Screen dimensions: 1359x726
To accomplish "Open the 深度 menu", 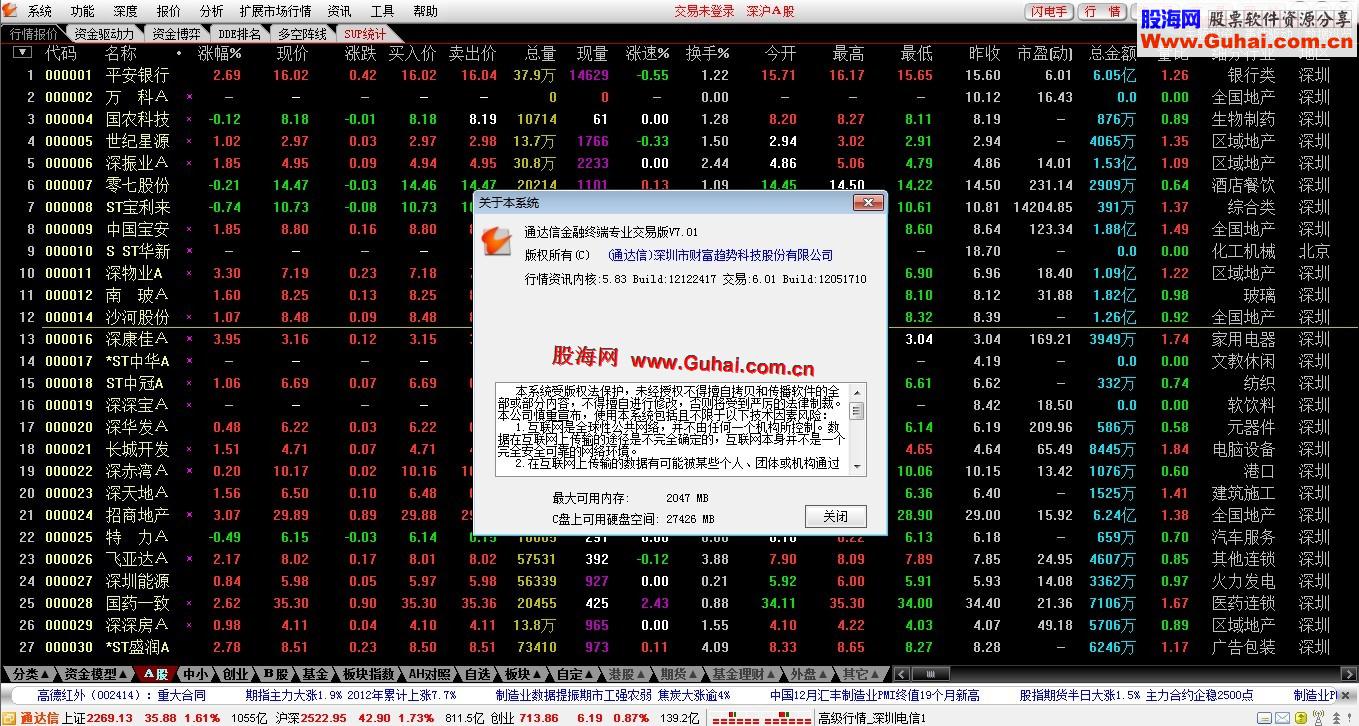I will [x=126, y=11].
